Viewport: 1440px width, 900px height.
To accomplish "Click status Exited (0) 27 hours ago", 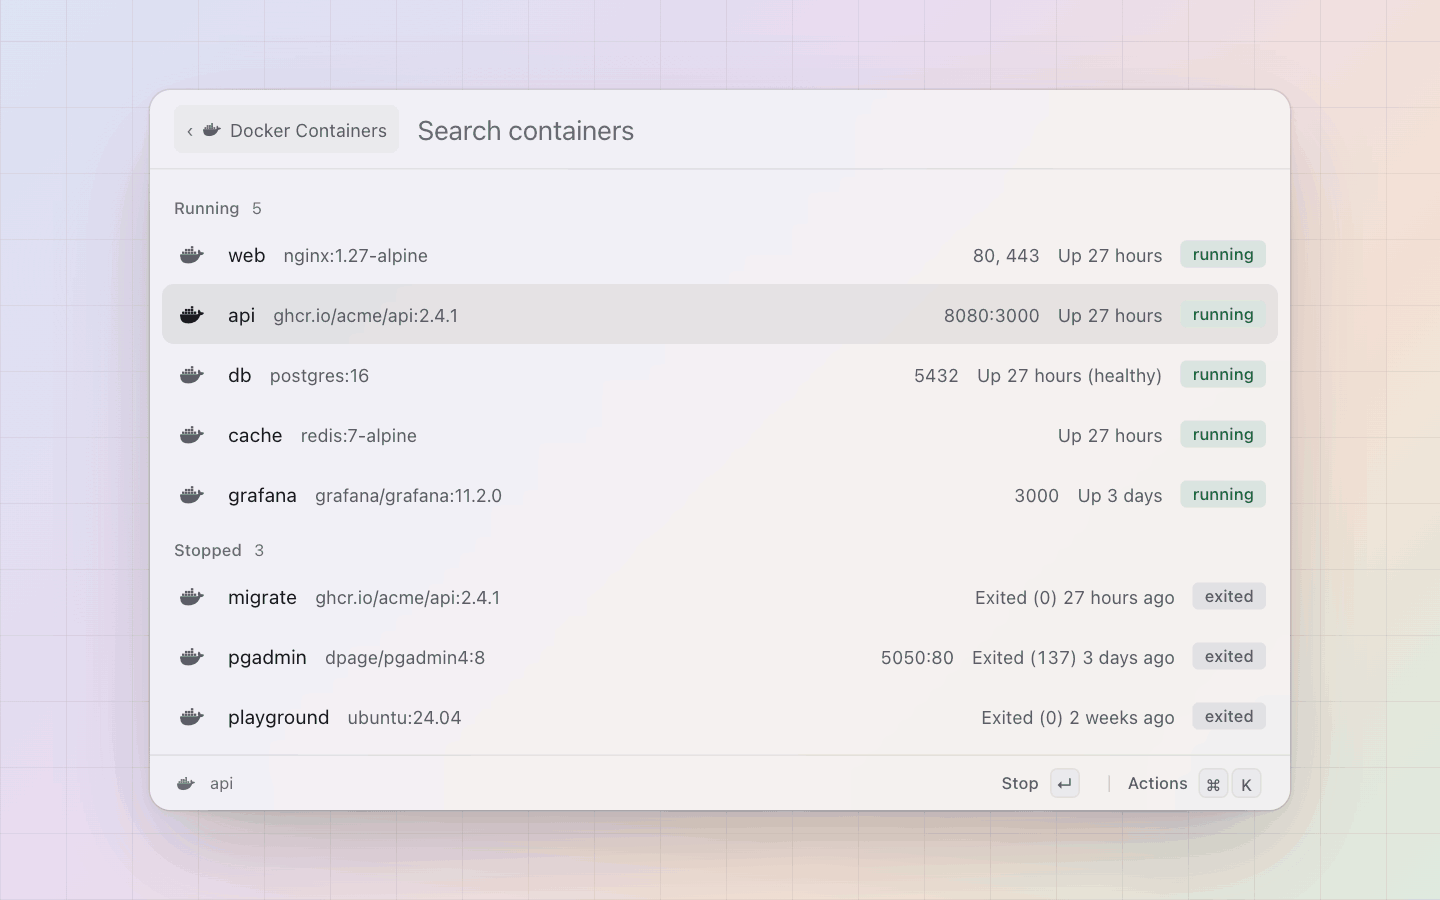I will coord(1075,597).
